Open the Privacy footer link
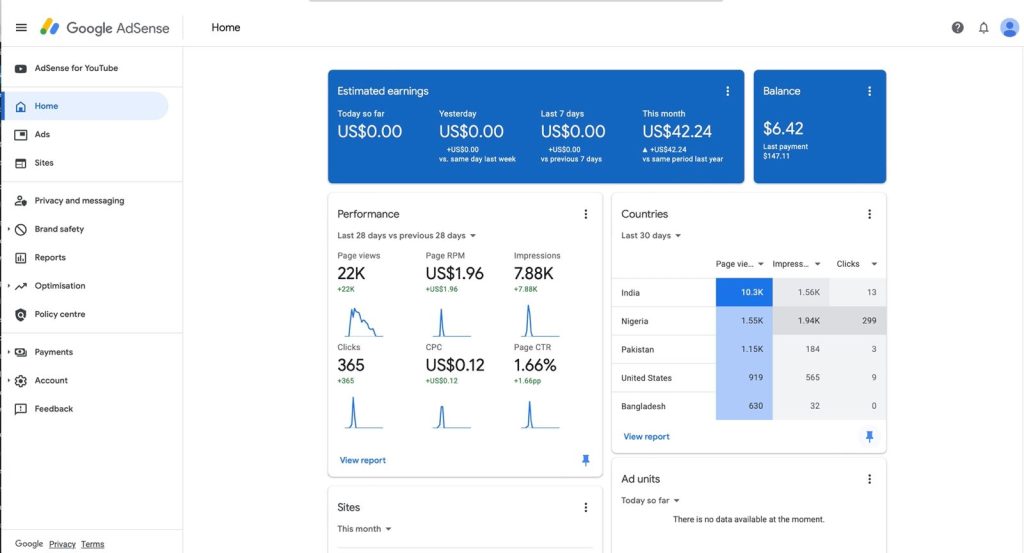 pos(62,544)
